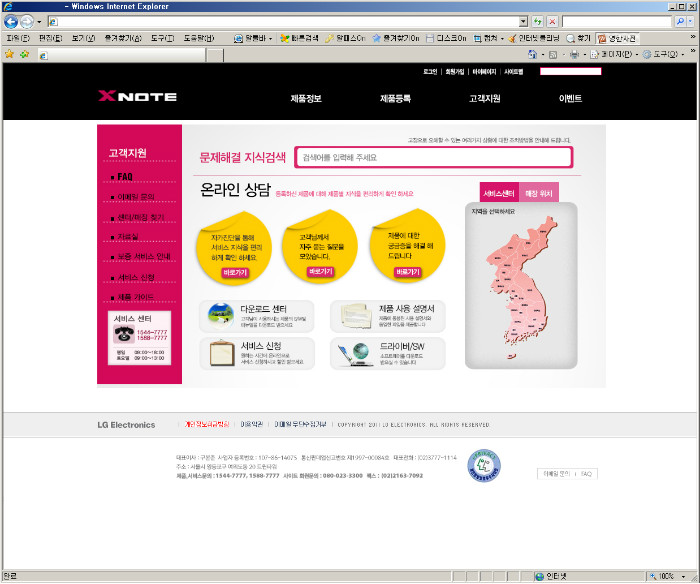Click the Feeds icon in command bar

tap(553, 54)
